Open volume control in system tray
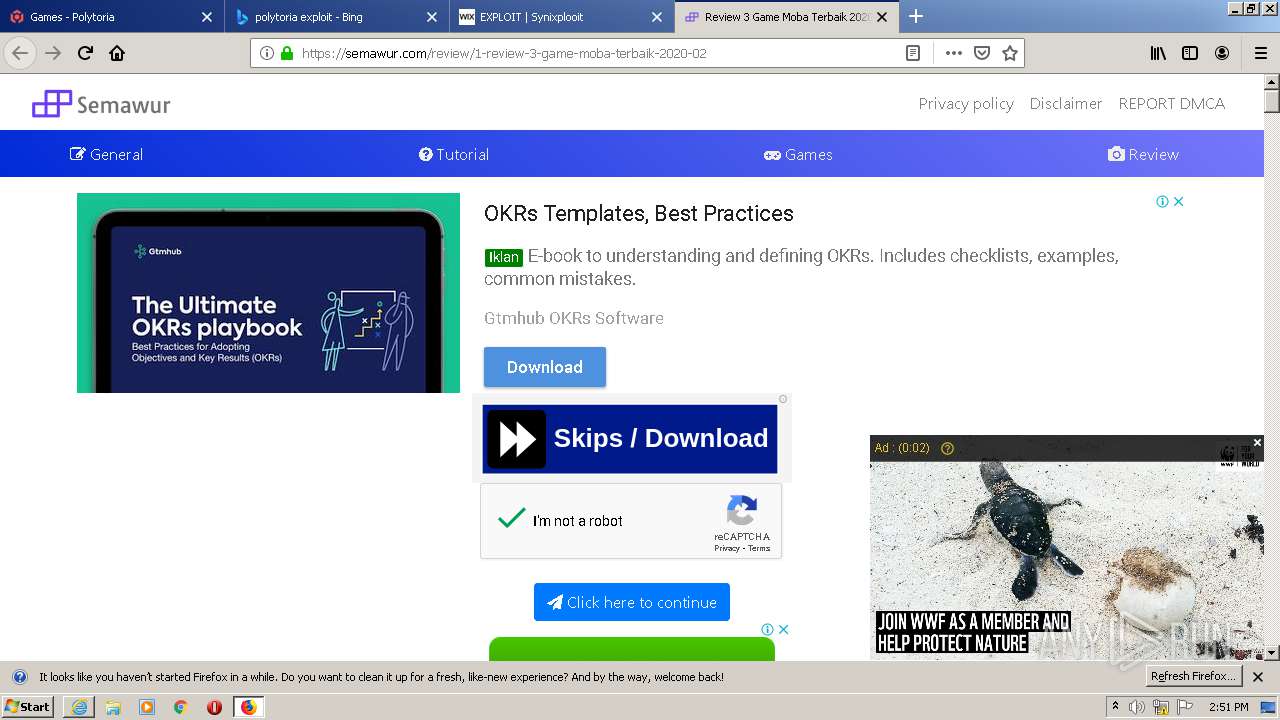 pyautogui.click(x=1137, y=707)
